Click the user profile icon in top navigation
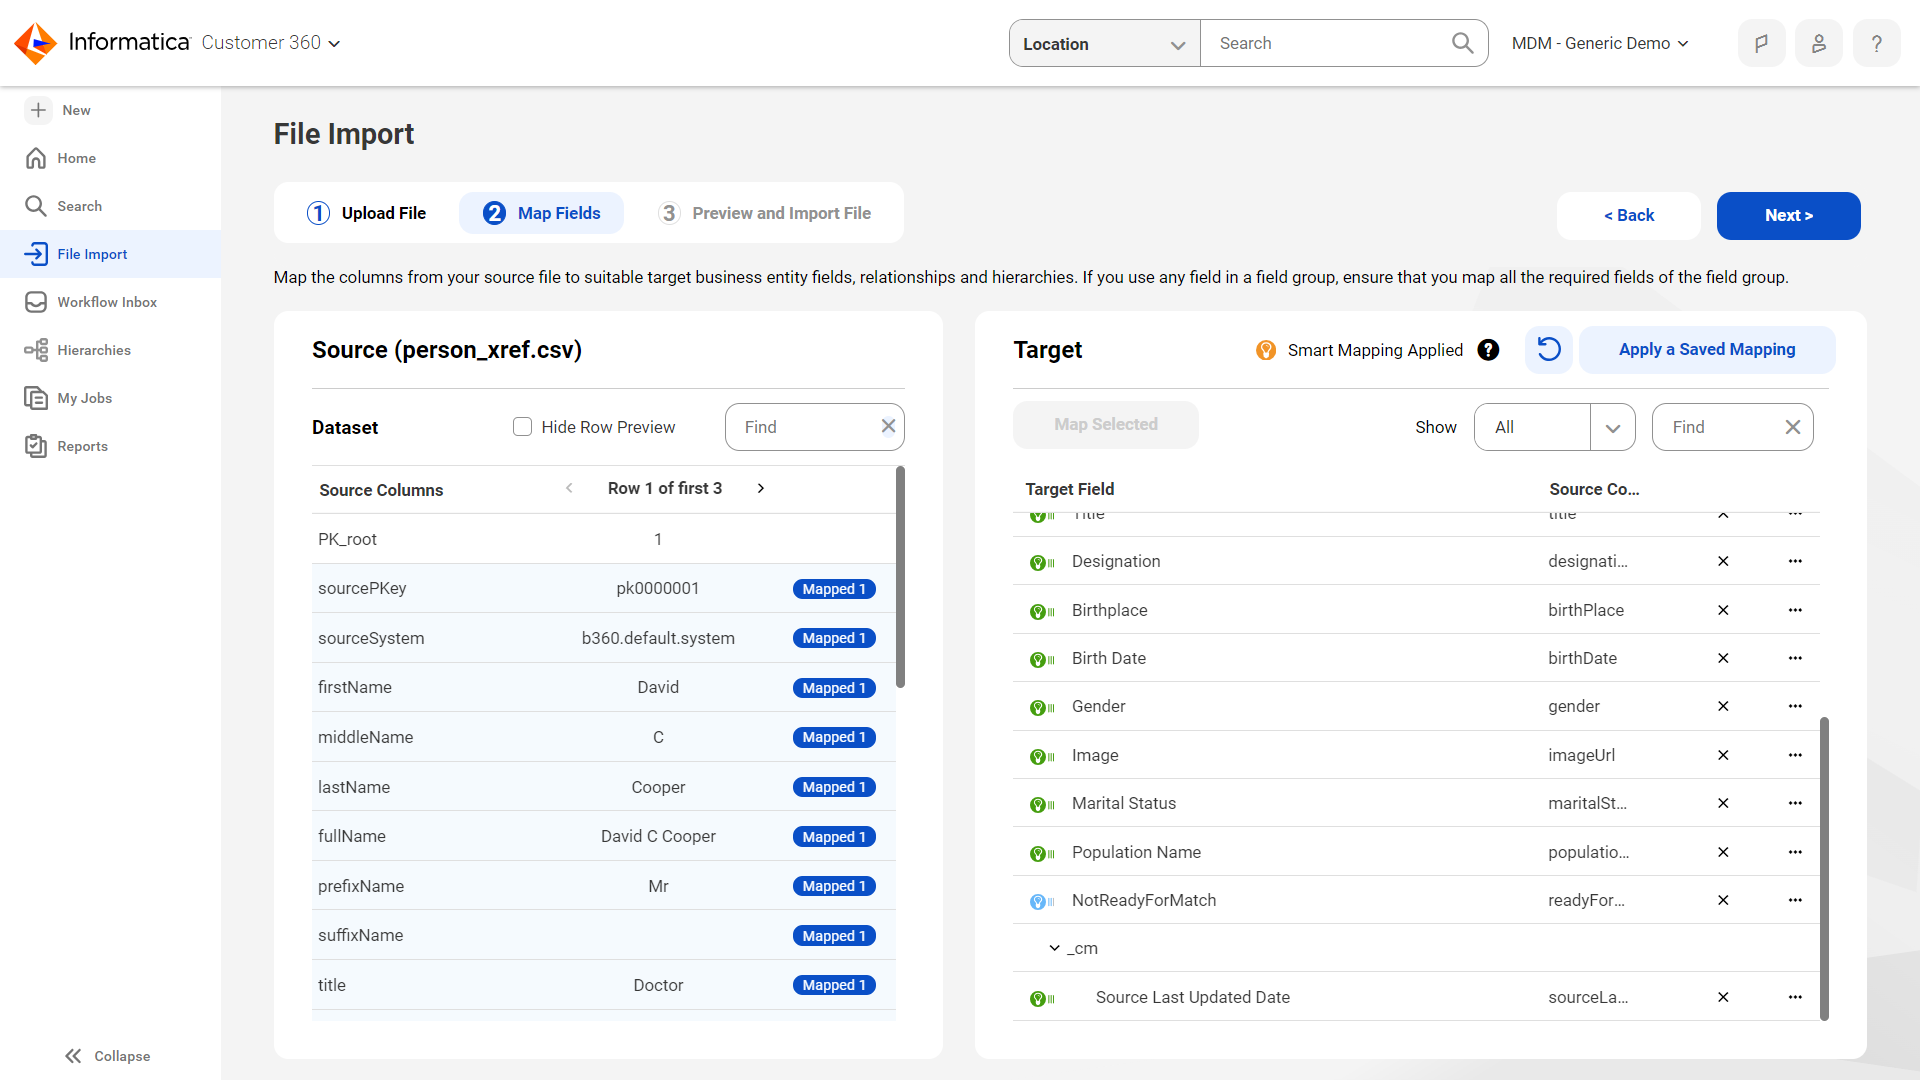 [x=1817, y=42]
